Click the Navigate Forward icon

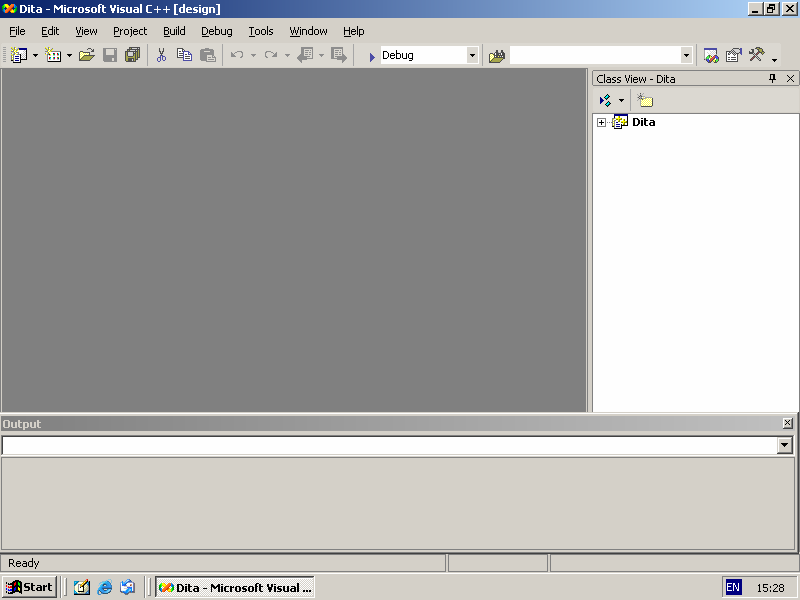point(339,55)
